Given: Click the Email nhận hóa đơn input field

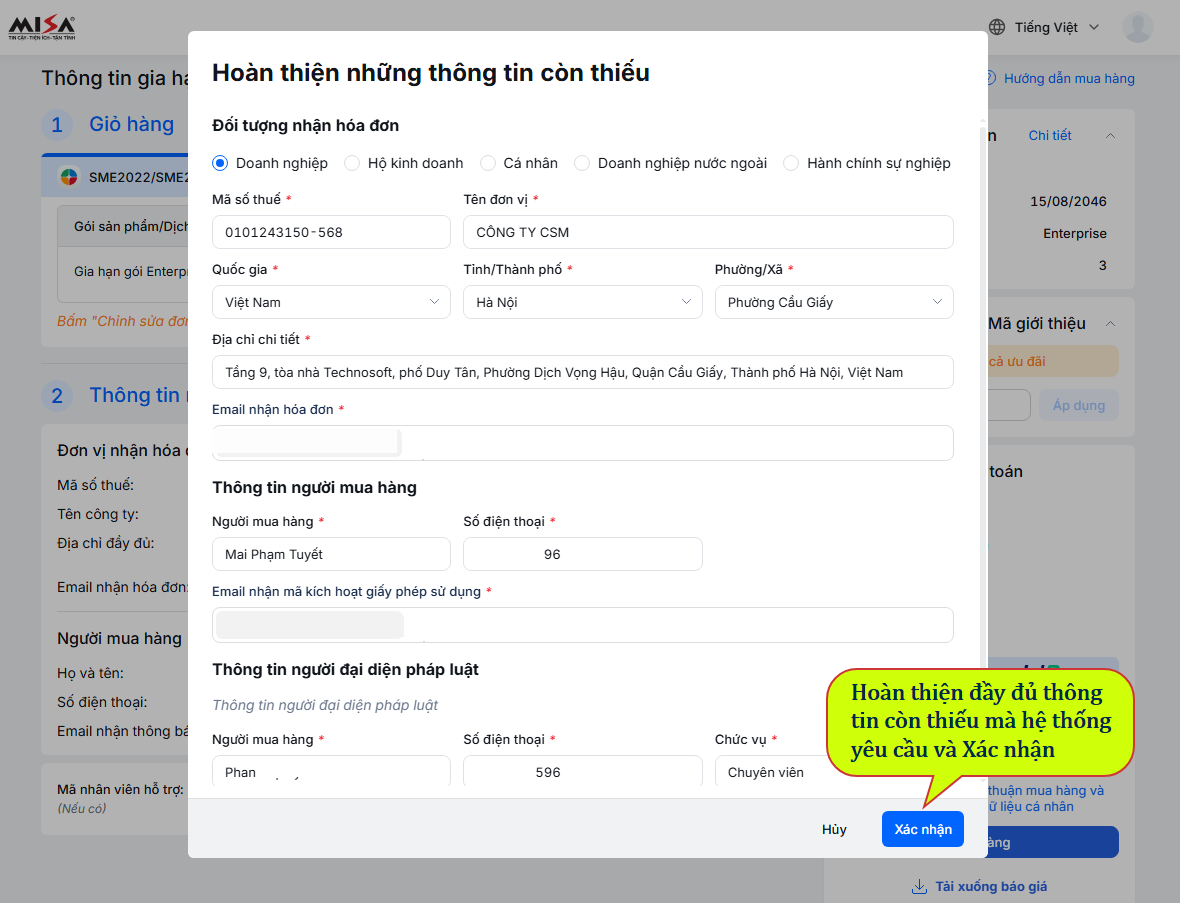Looking at the screenshot, I should coord(582,442).
